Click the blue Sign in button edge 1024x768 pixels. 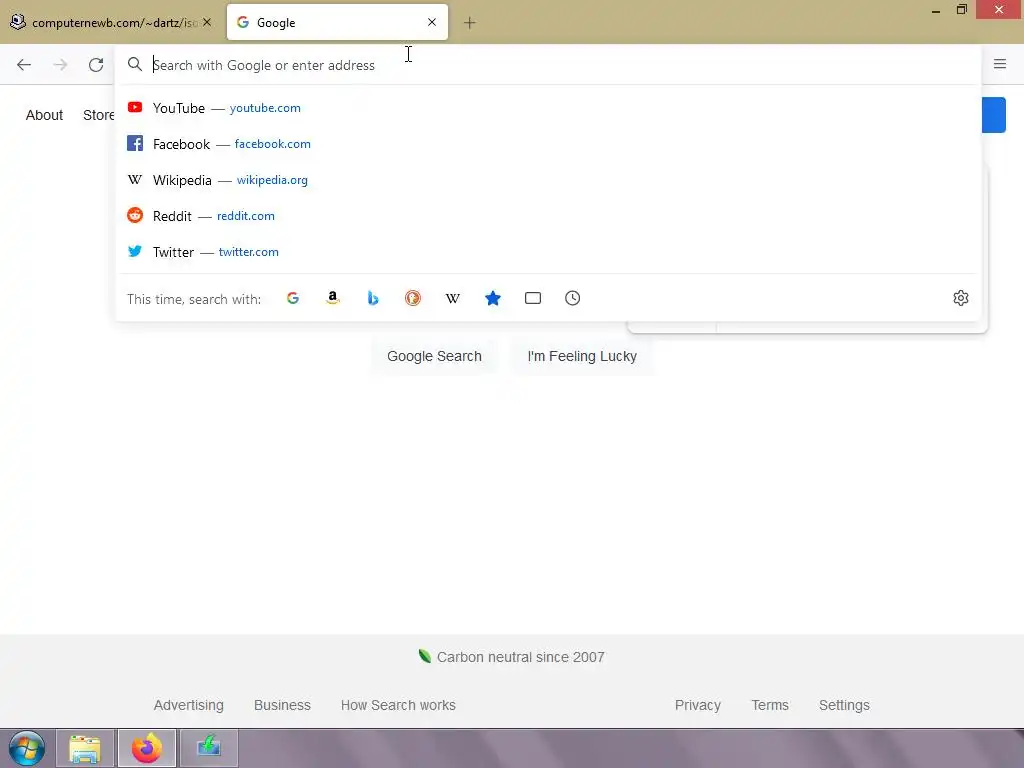click(x=994, y=115)
